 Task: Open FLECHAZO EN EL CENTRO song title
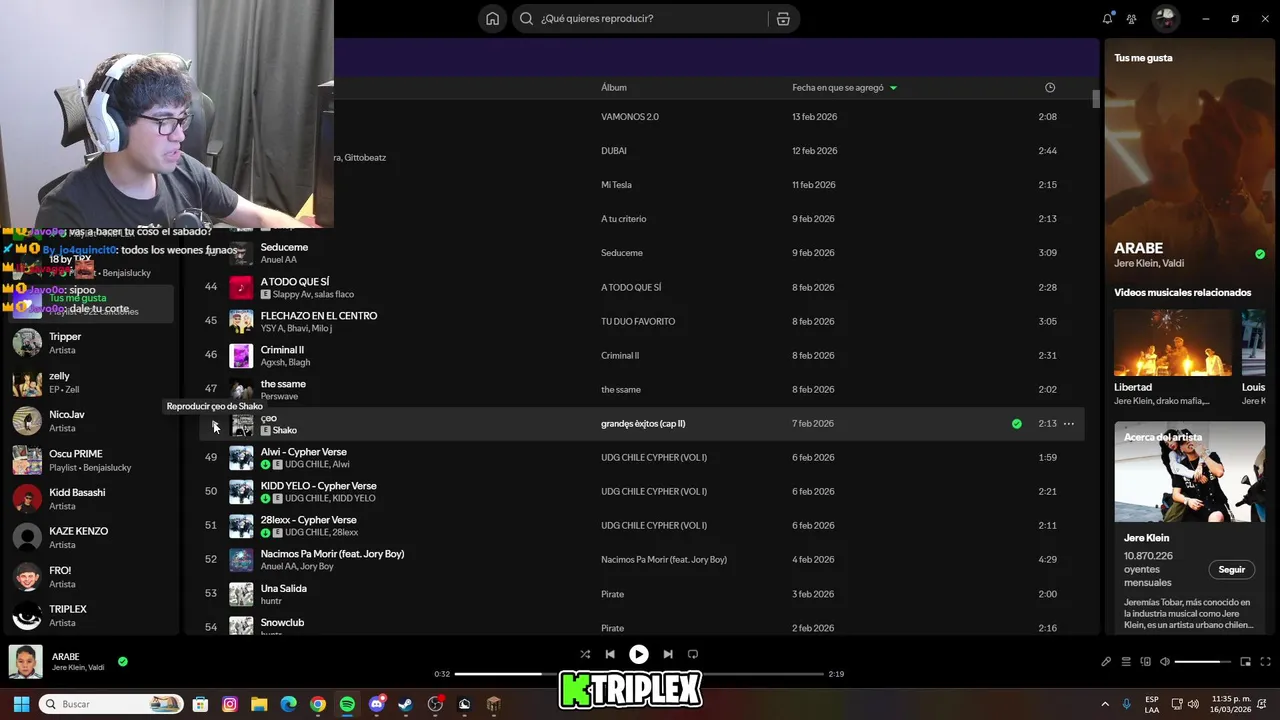point(319,316)
